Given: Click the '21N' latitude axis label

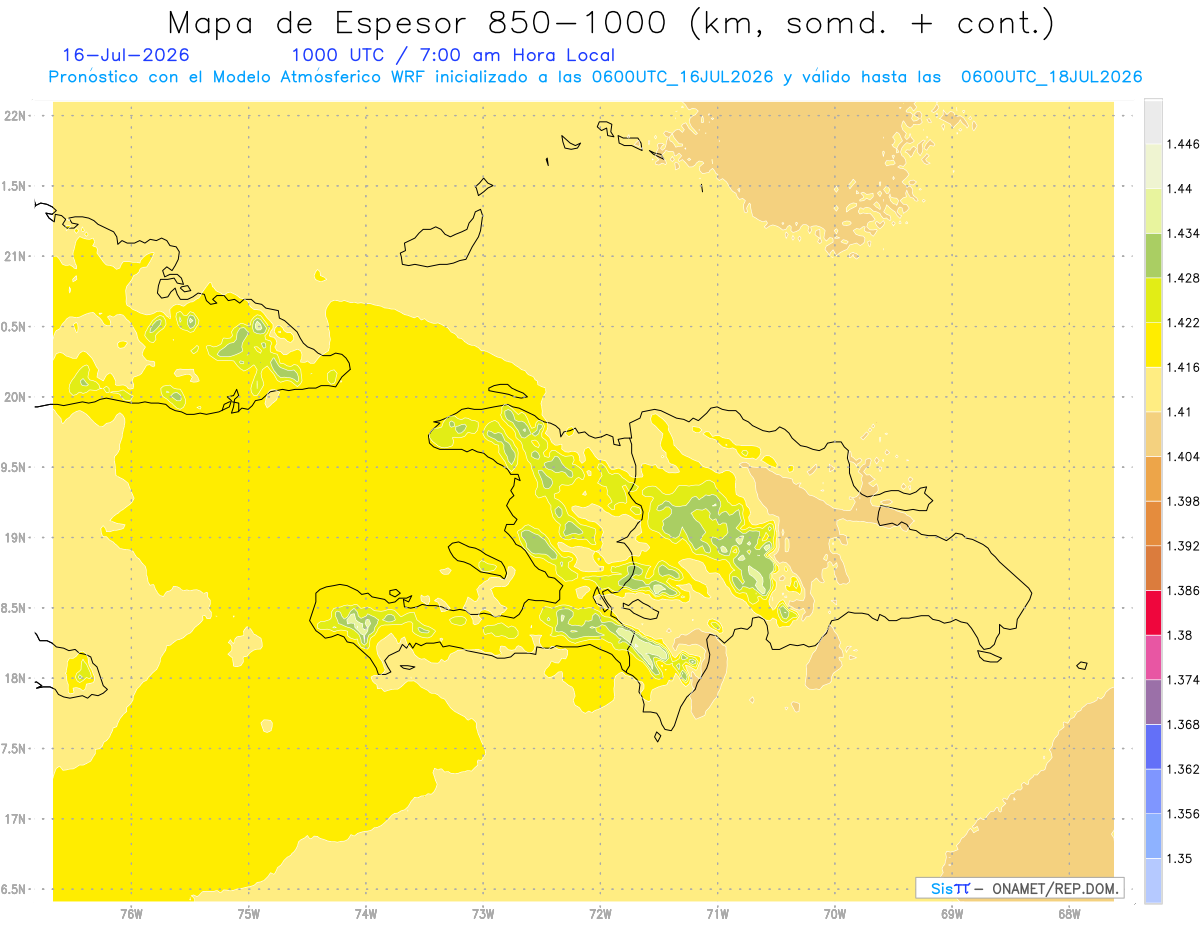Looking at the screenshot, I should (14, 257).
